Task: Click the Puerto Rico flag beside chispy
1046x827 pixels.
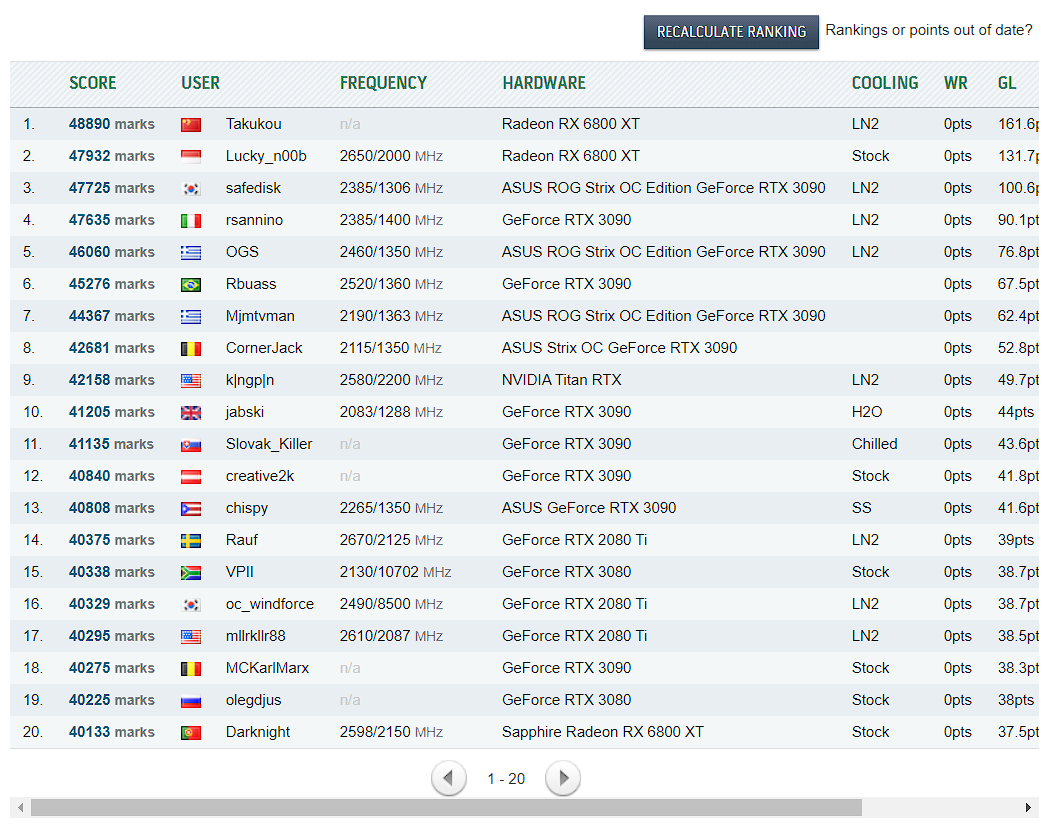Action: tap(191, 509)
